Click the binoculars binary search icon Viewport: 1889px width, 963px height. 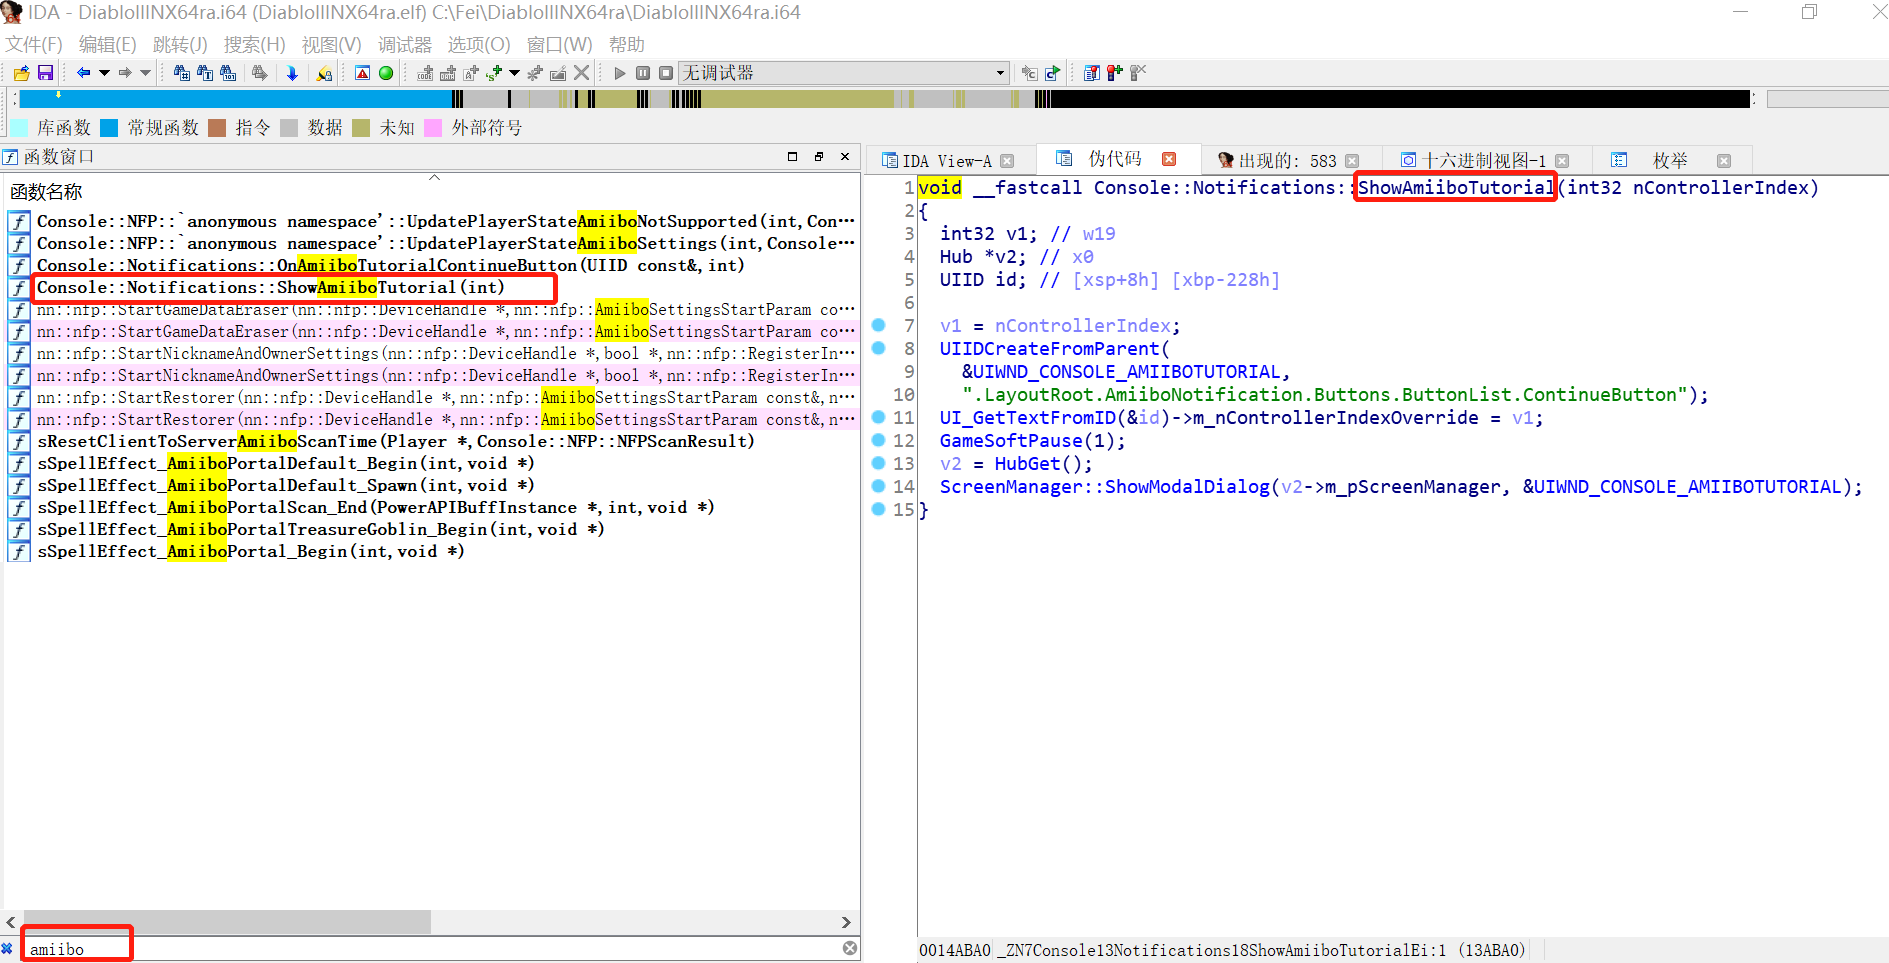pyautogui.click(x=228, y=73)
